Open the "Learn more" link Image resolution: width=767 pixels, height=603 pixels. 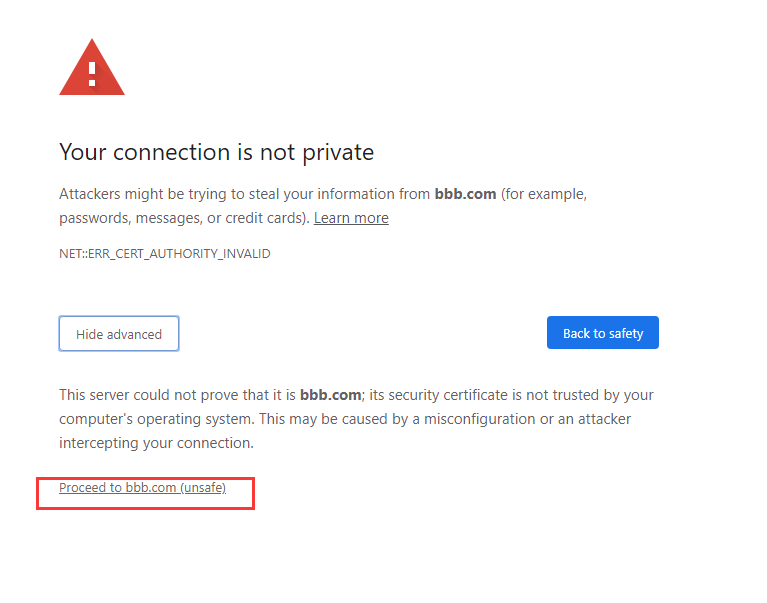click(351, 218)
